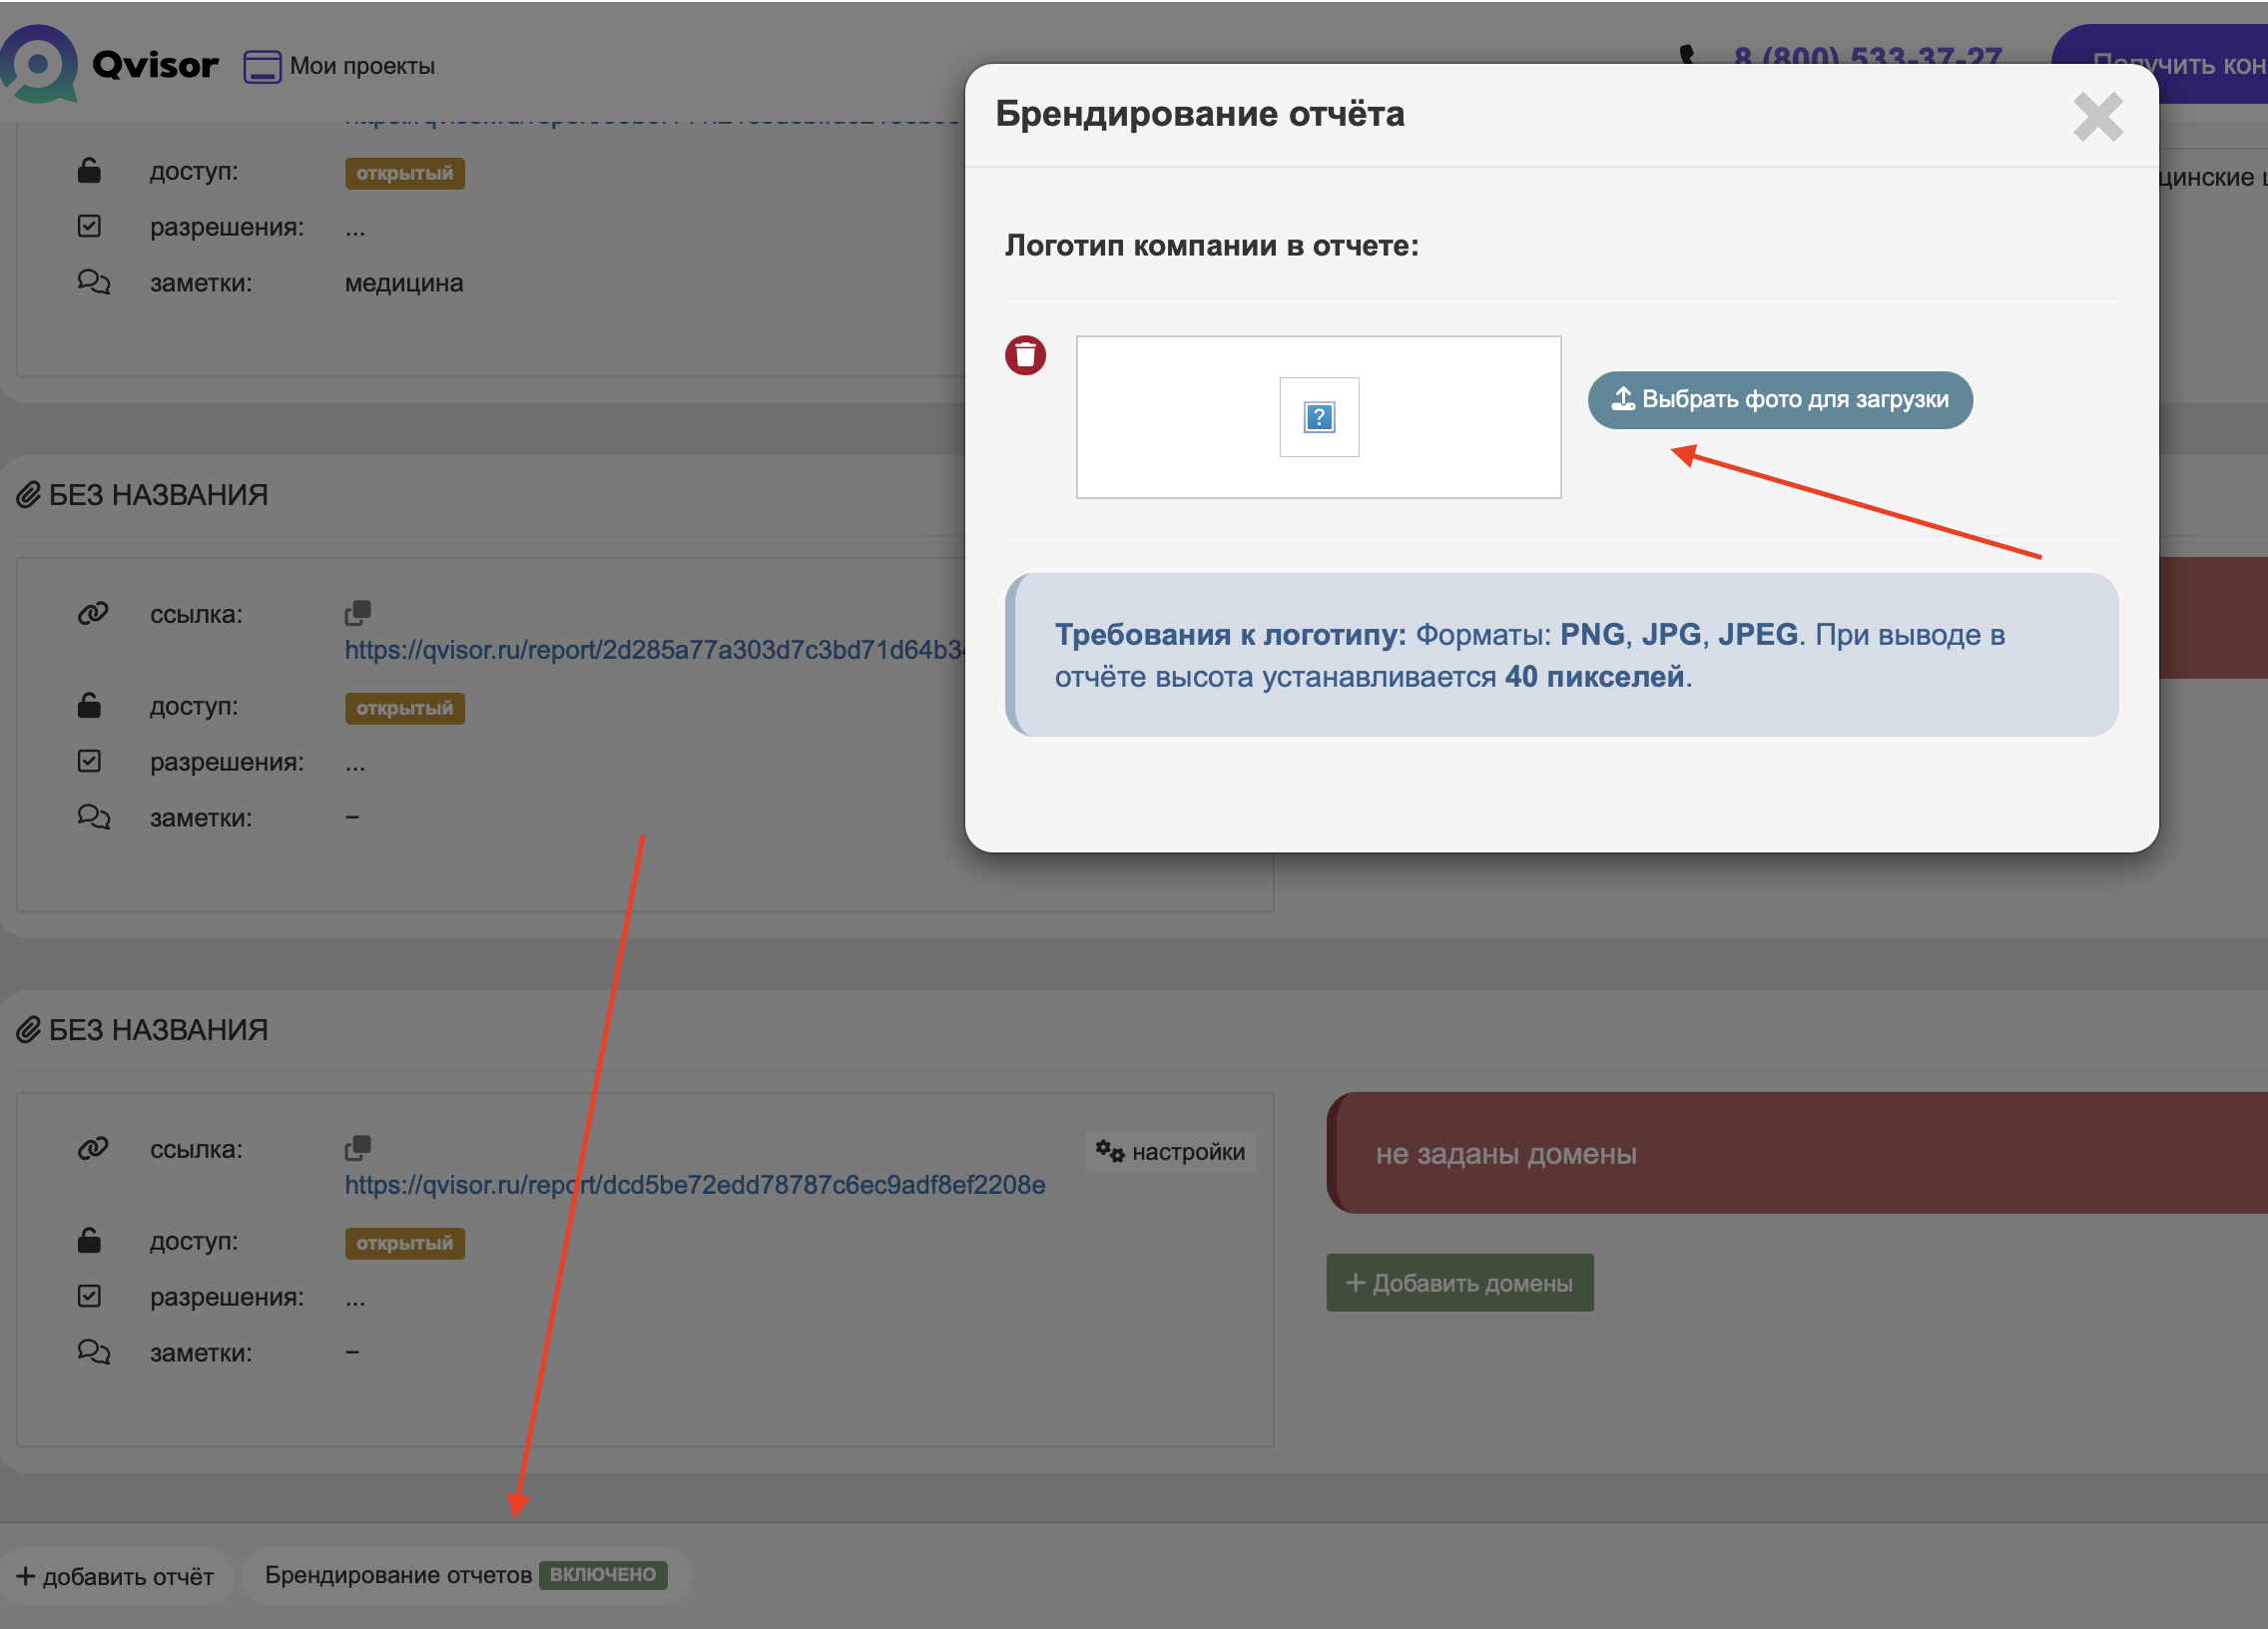Click the notes speech-bubble icon in the middle report

point(93,817)
